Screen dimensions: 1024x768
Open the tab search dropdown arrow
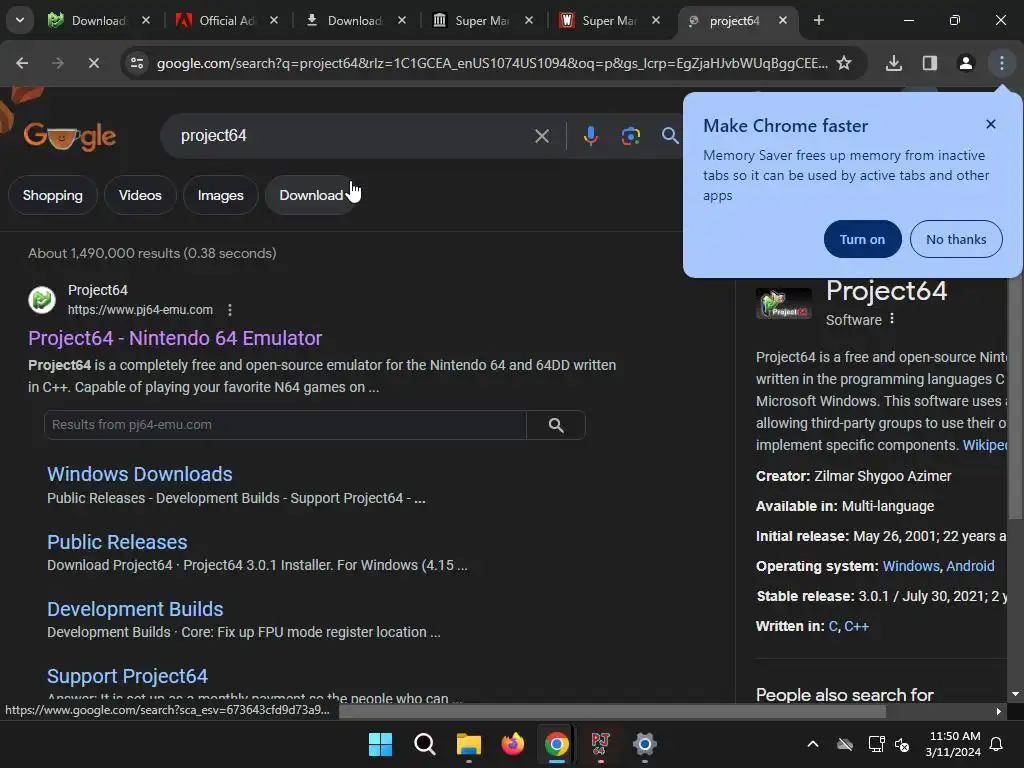(x=20, y=20)
